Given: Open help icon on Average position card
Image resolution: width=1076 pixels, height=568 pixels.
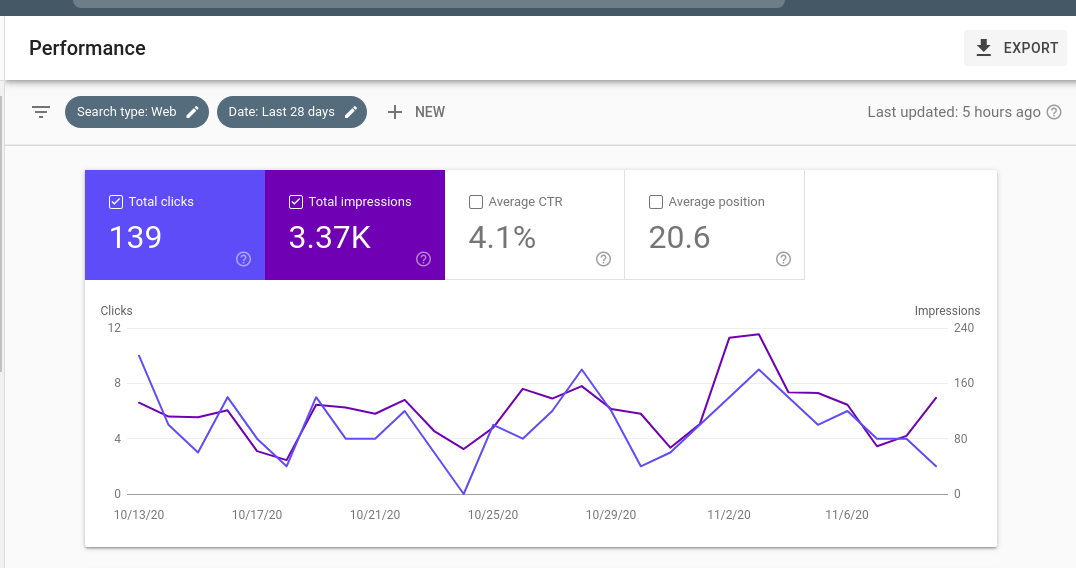Looking at the screenshot, I should (x=783, y=259).
